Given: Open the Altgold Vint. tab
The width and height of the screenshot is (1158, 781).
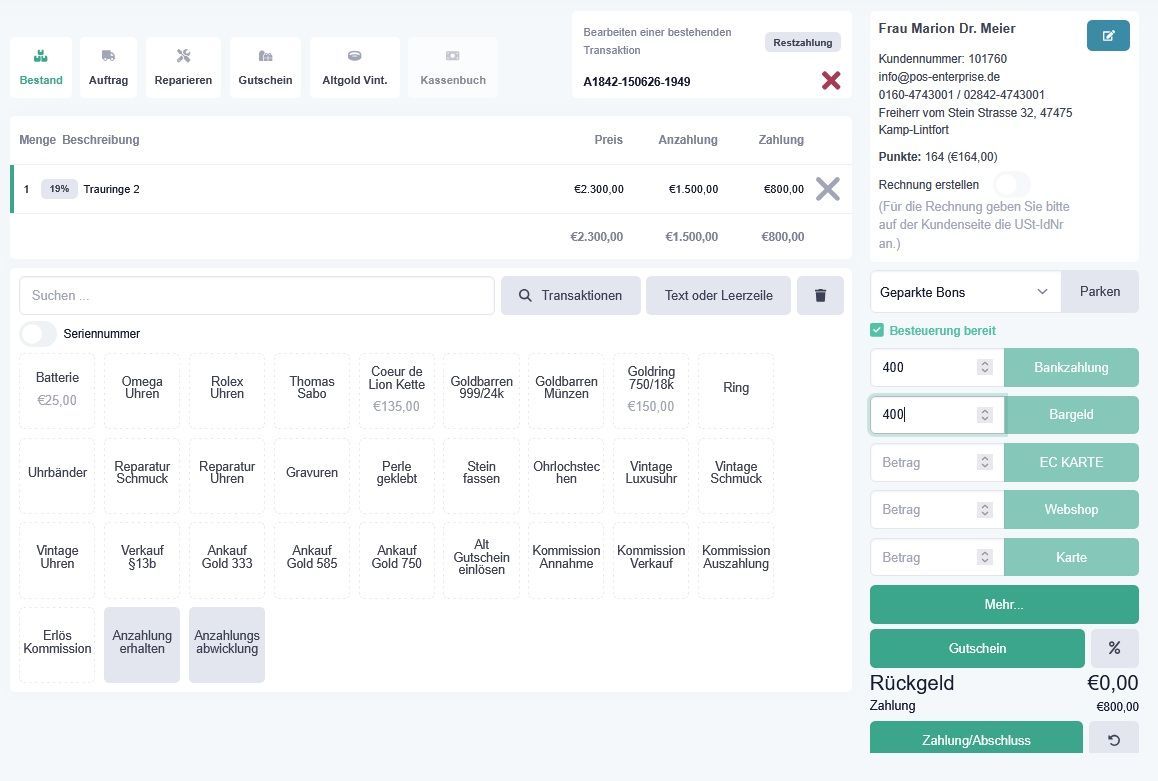Looking at the screenshot, I should (354, 67).
